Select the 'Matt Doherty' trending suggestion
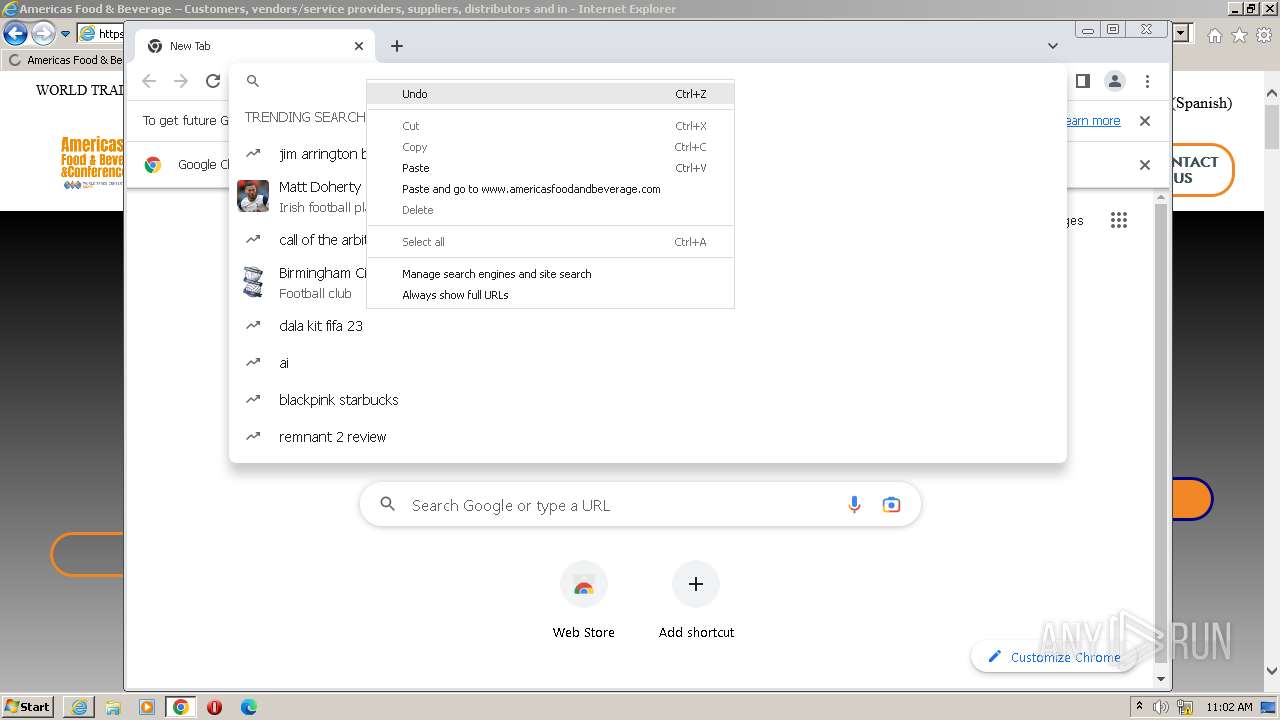Viewport: 1280px width, 720px height. tap(300, 196)
